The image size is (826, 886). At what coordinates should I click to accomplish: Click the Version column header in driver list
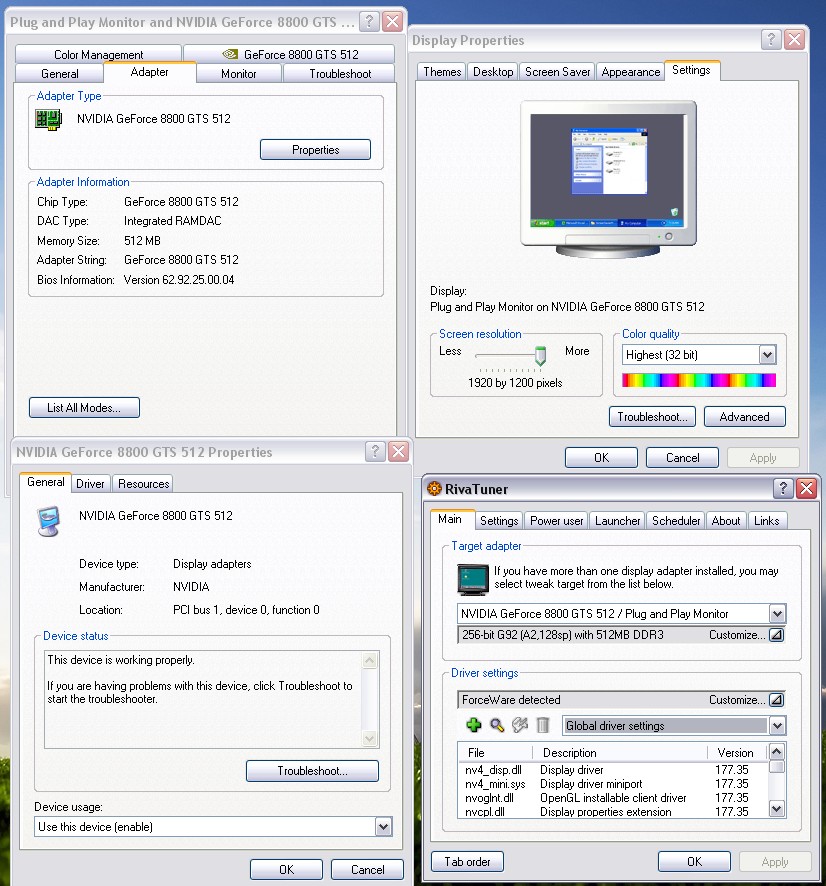pyautogui.click(x=737, y=753)
